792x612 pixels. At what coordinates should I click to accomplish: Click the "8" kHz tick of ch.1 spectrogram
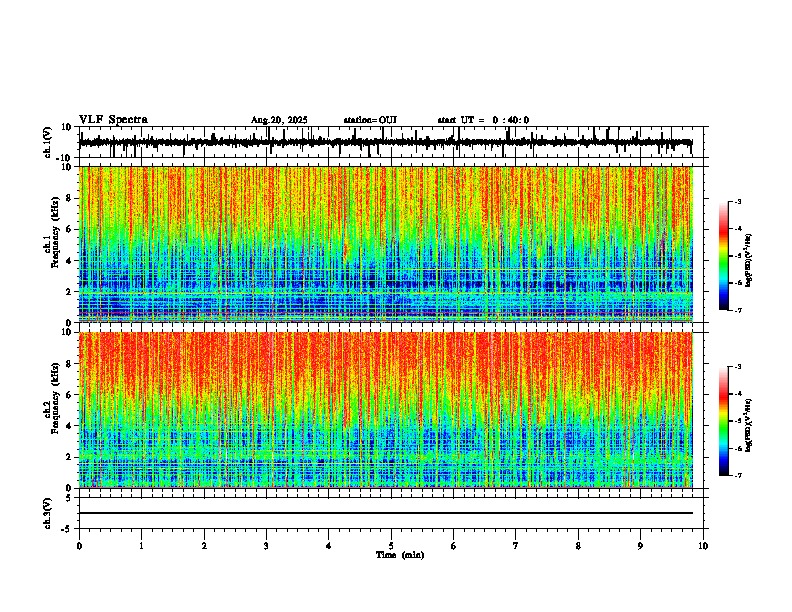[70, 198]
